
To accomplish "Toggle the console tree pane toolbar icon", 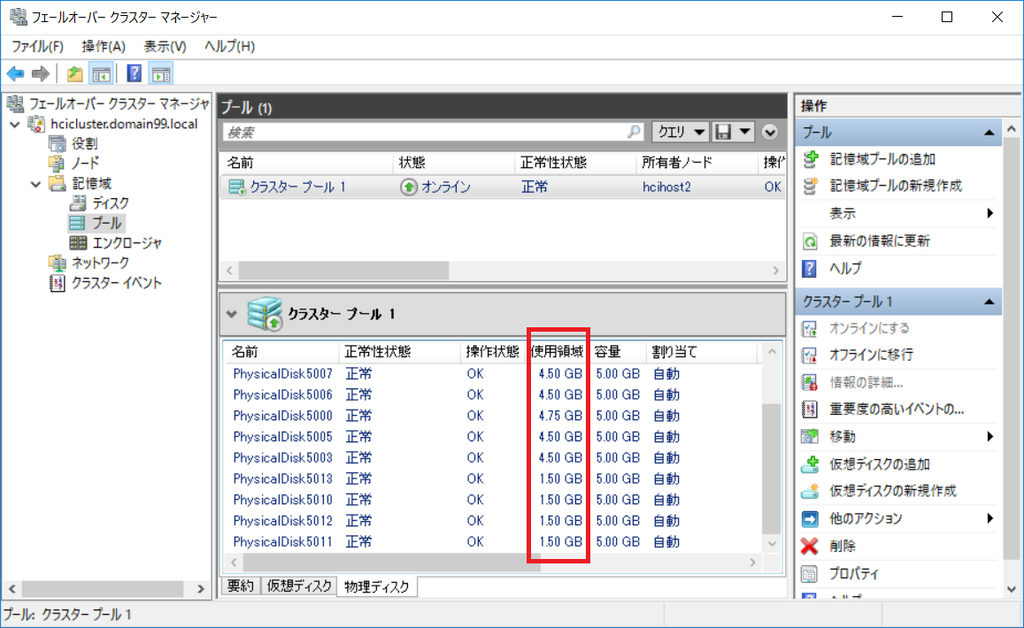I will pyautogui.click(x=101, y=74).
